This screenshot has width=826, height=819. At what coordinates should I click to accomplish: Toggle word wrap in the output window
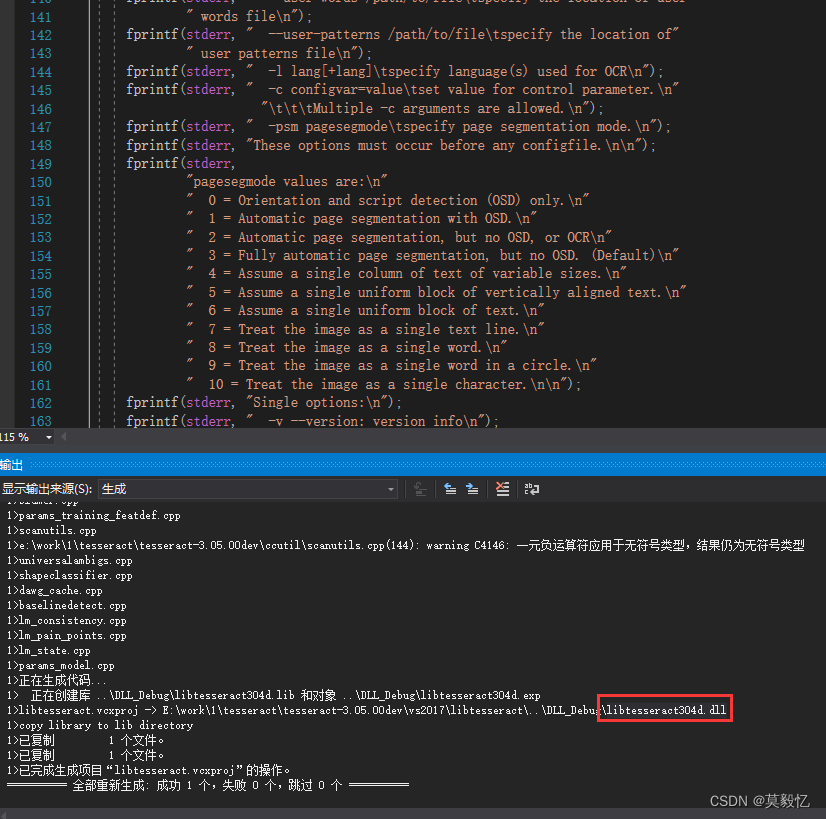click(x=531, y=489)
